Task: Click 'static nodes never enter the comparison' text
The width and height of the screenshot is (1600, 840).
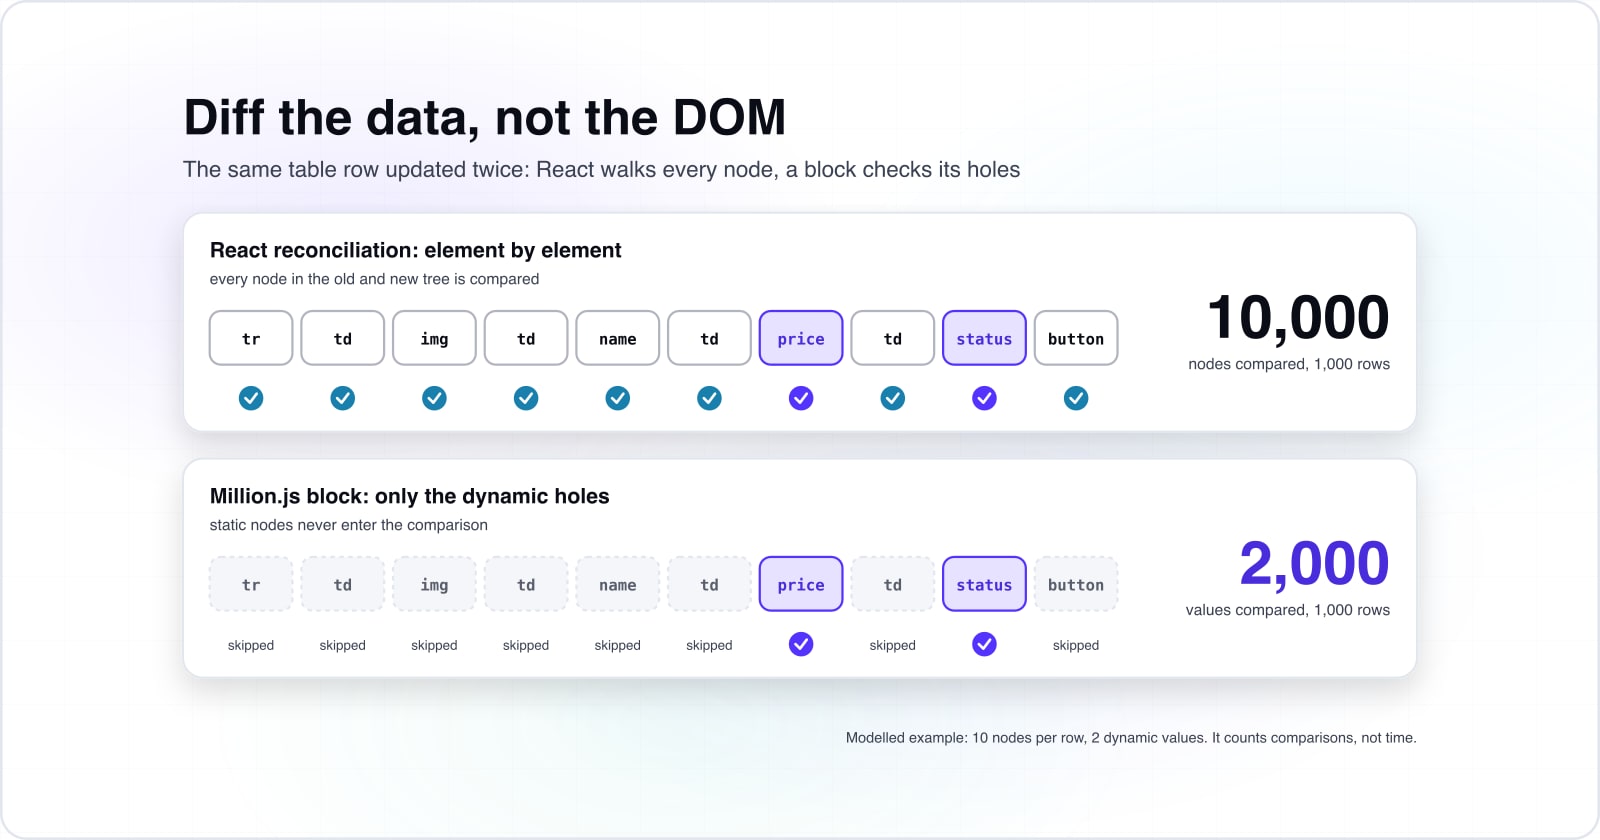Action: point(348,525)
